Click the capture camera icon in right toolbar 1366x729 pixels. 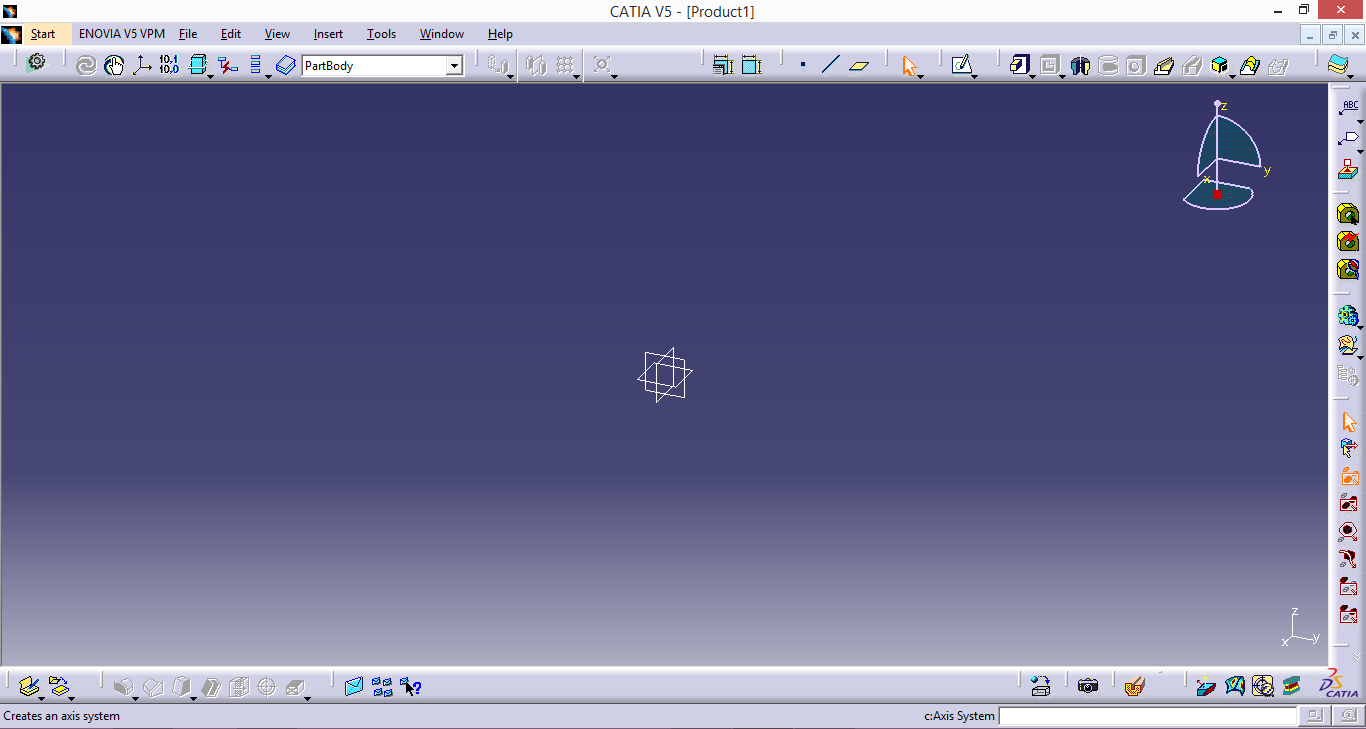coord(1348,477)
